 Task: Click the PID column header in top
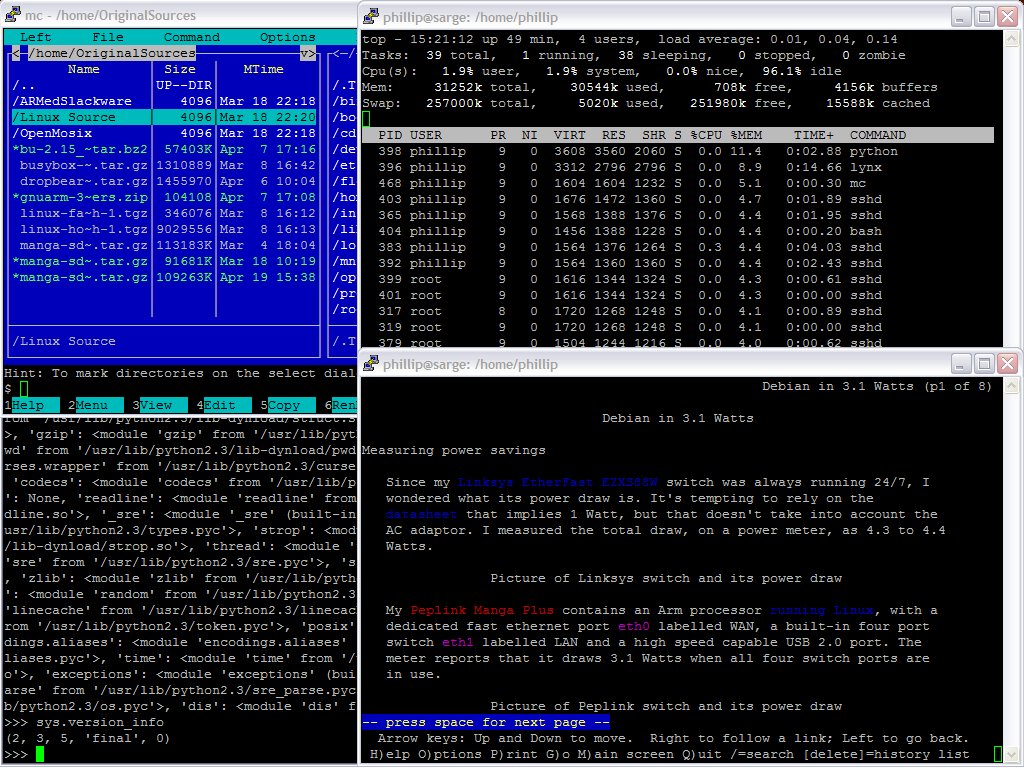tap(391, 135)
